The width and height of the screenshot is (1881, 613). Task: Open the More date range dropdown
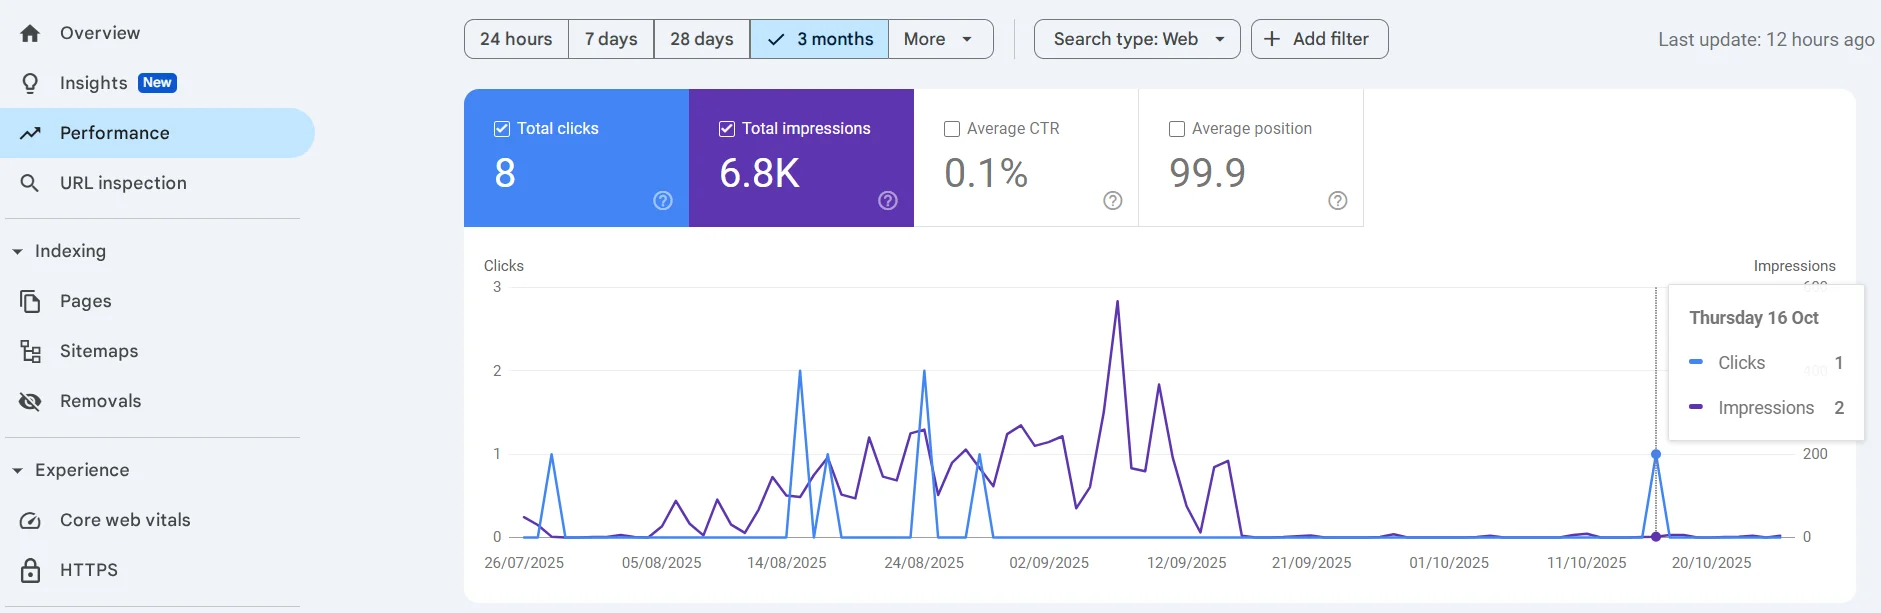point(939,39)
